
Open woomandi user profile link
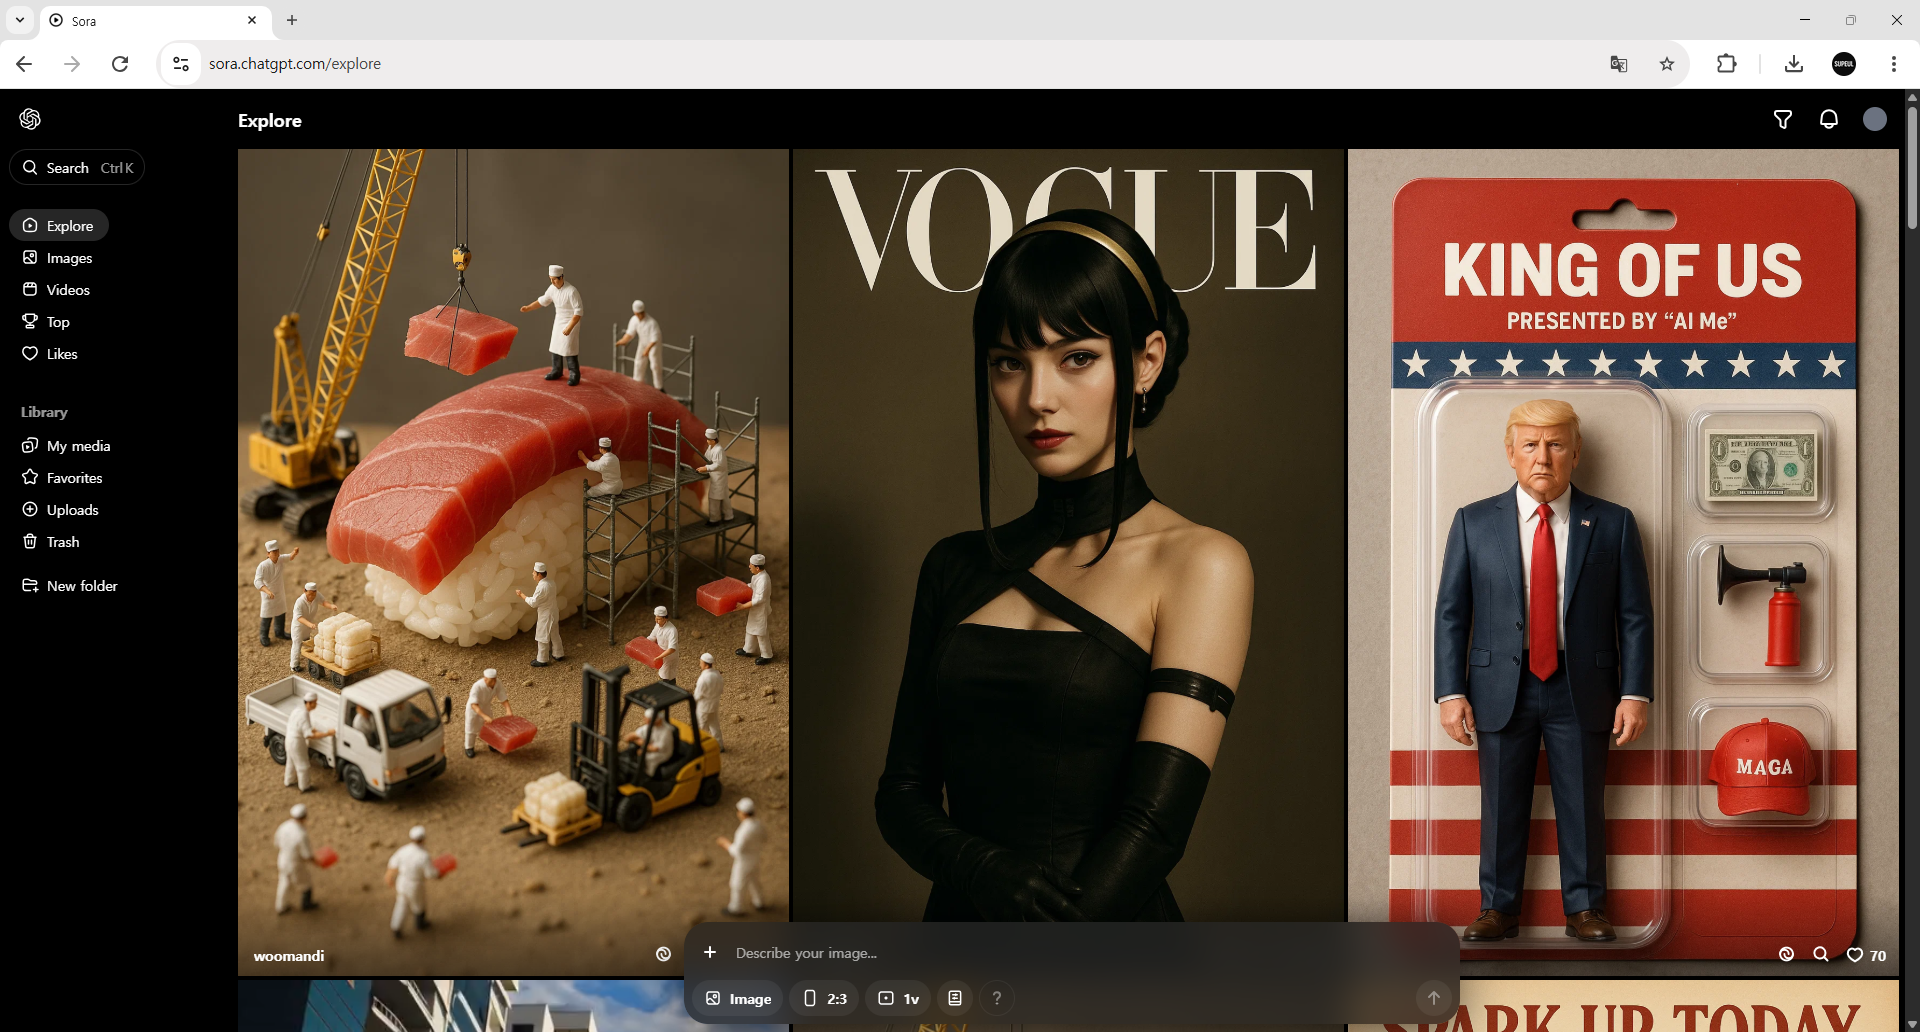point(289,956)
